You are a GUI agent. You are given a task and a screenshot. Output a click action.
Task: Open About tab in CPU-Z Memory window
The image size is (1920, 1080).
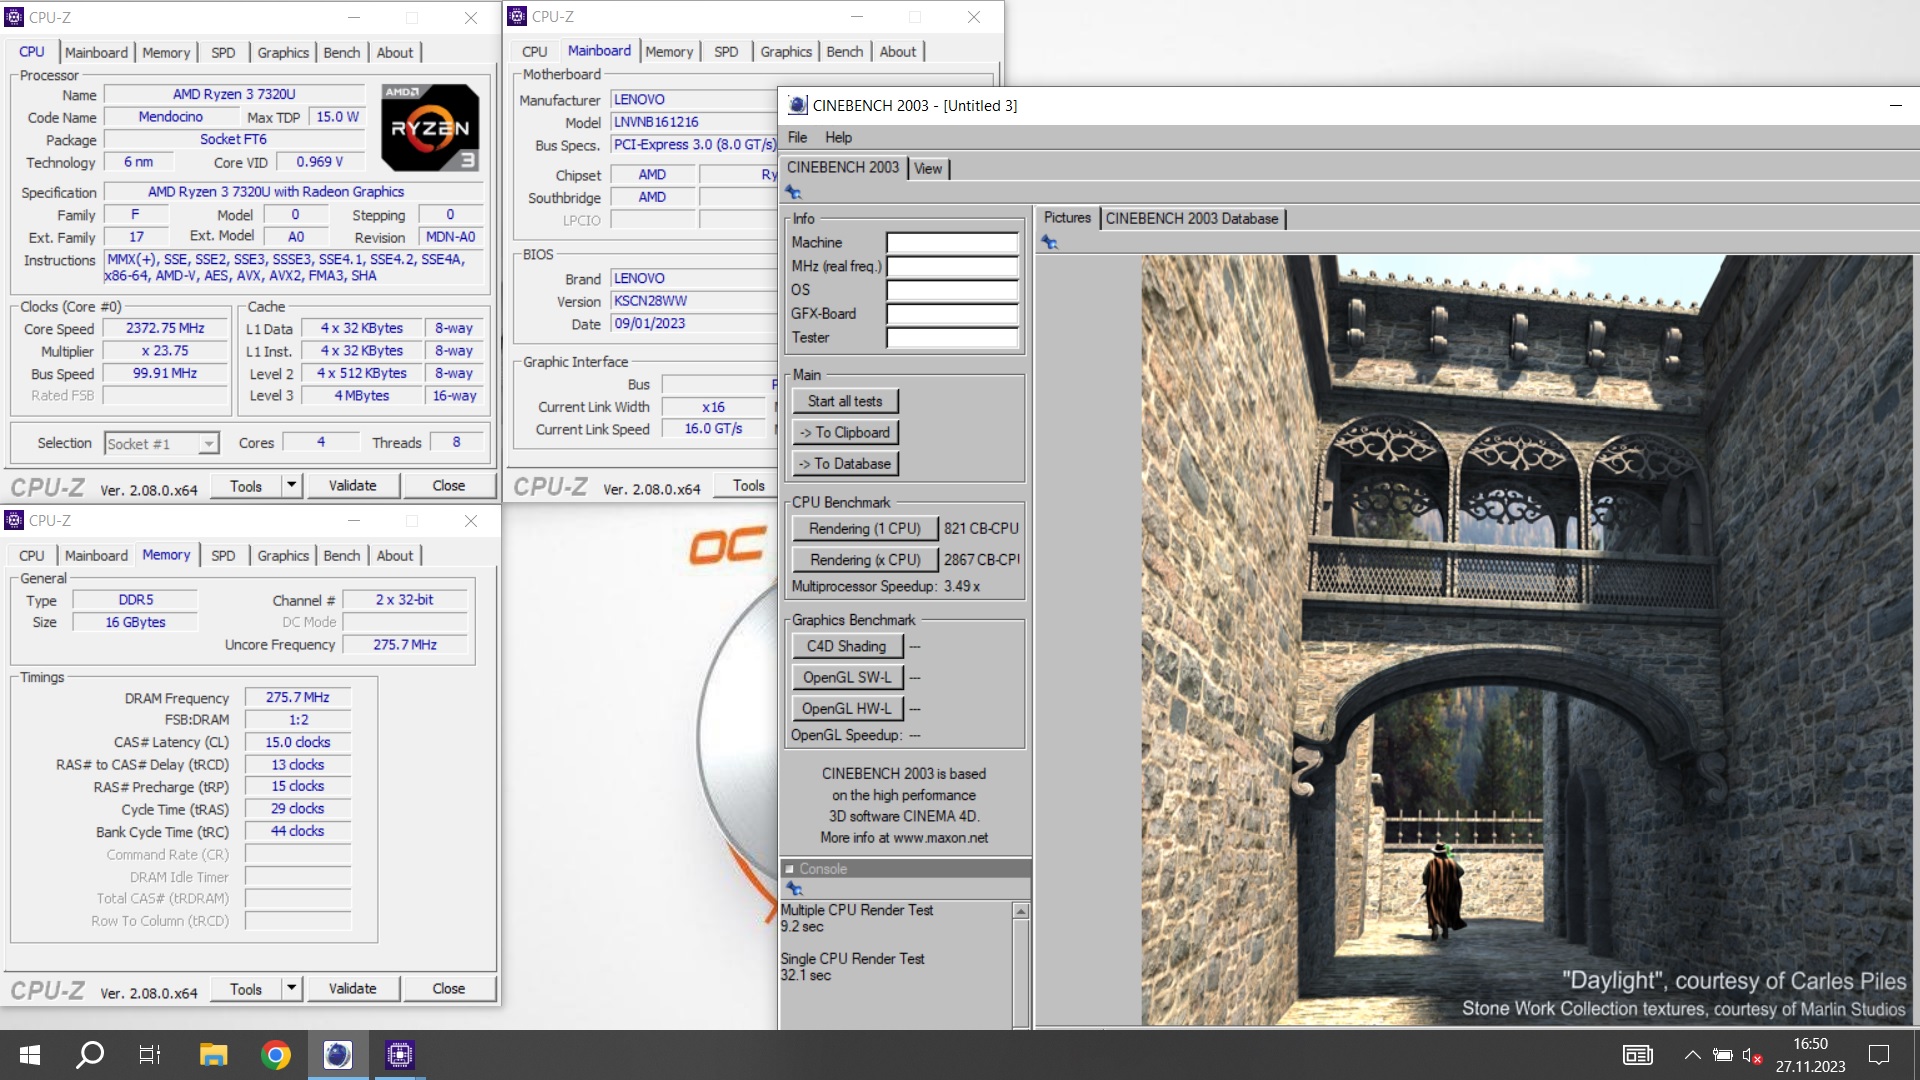pyautogui.click(x=394, y=555)
